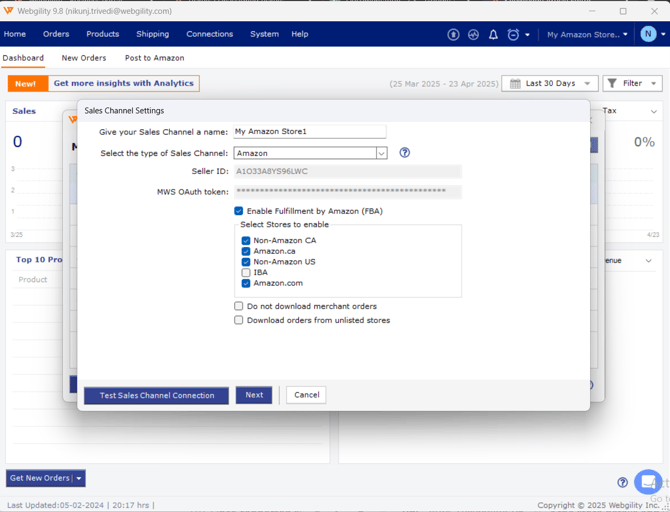The image size is (670, 512).
Task: Click the alarm clock scheduler icon
Action: 514,34
